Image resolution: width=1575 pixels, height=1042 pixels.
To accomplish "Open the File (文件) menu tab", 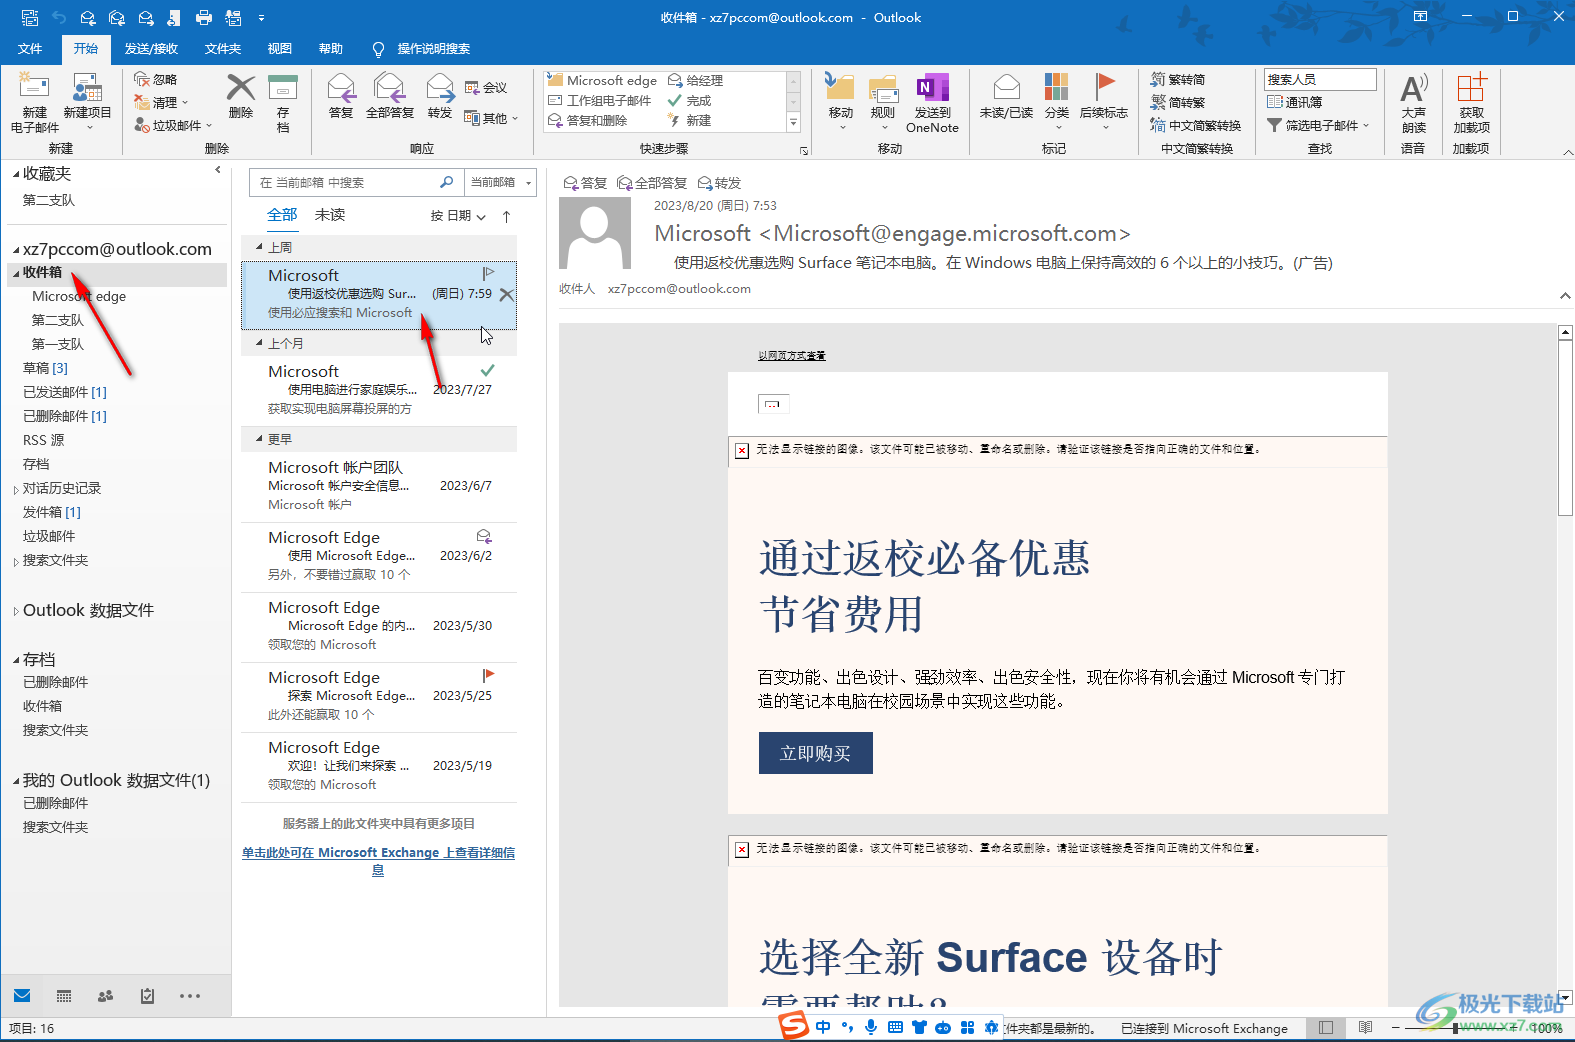I will (30, 48).
